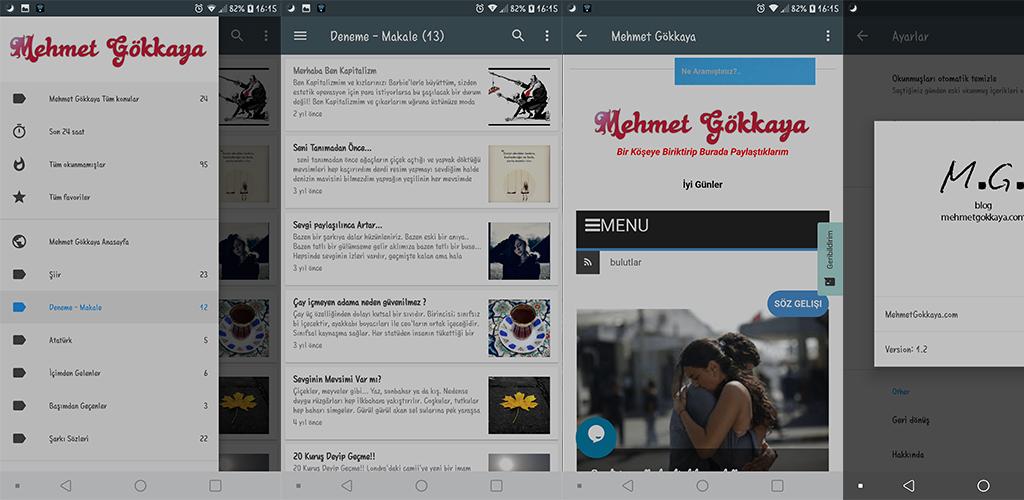The image size is (1024, 500).
Task: Click tag icon beside Atatürk
Action: click(x=20, y=340)
